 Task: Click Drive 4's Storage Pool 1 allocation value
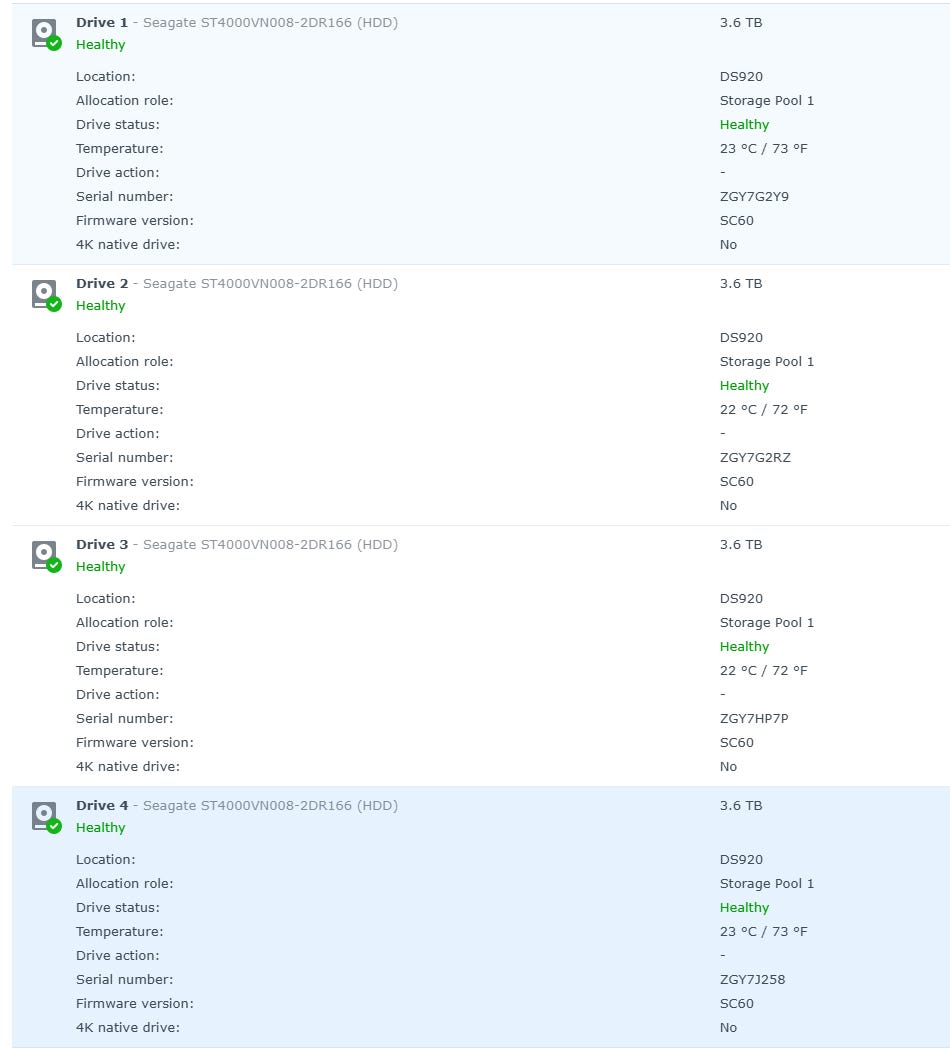tap(767, 884)
